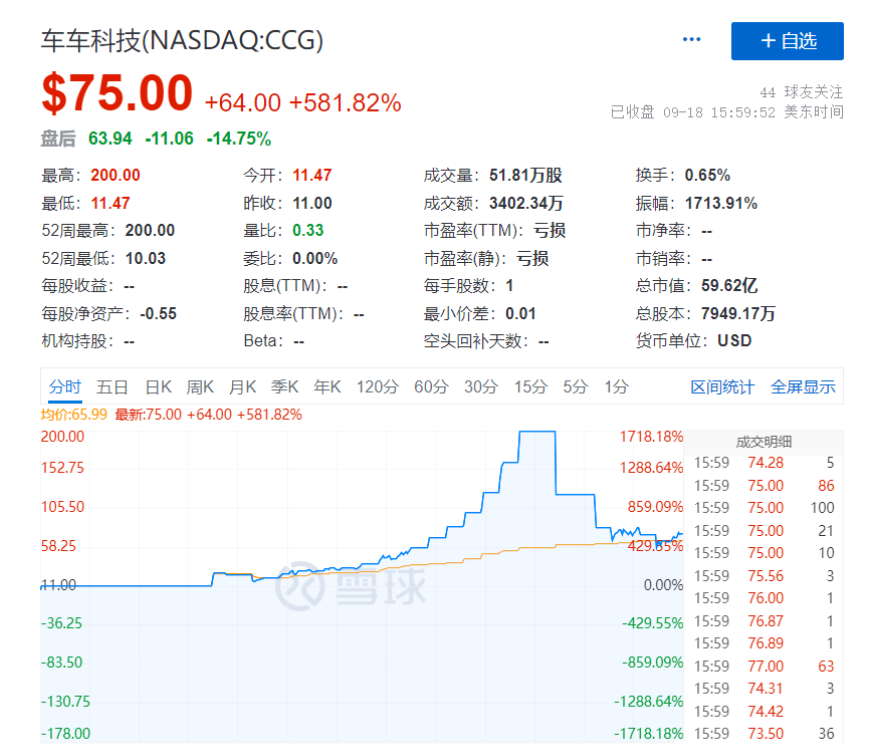Image resolution: width=880 pixels, height=744 pixels.
Task: Open the 区间统计 link
Action: point(722,387)
